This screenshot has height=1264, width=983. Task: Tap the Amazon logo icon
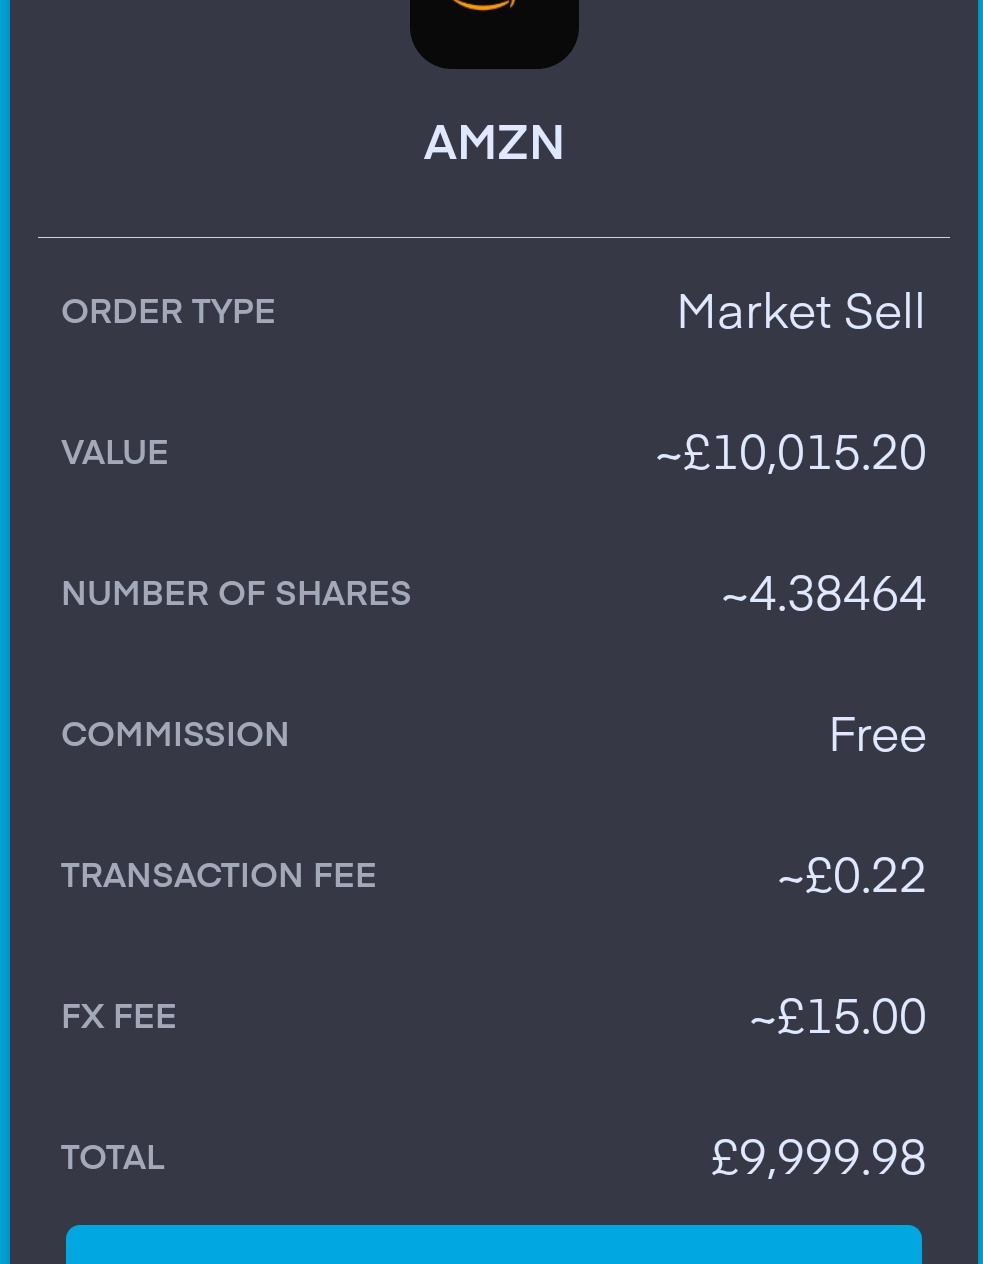tap(494, 28)
